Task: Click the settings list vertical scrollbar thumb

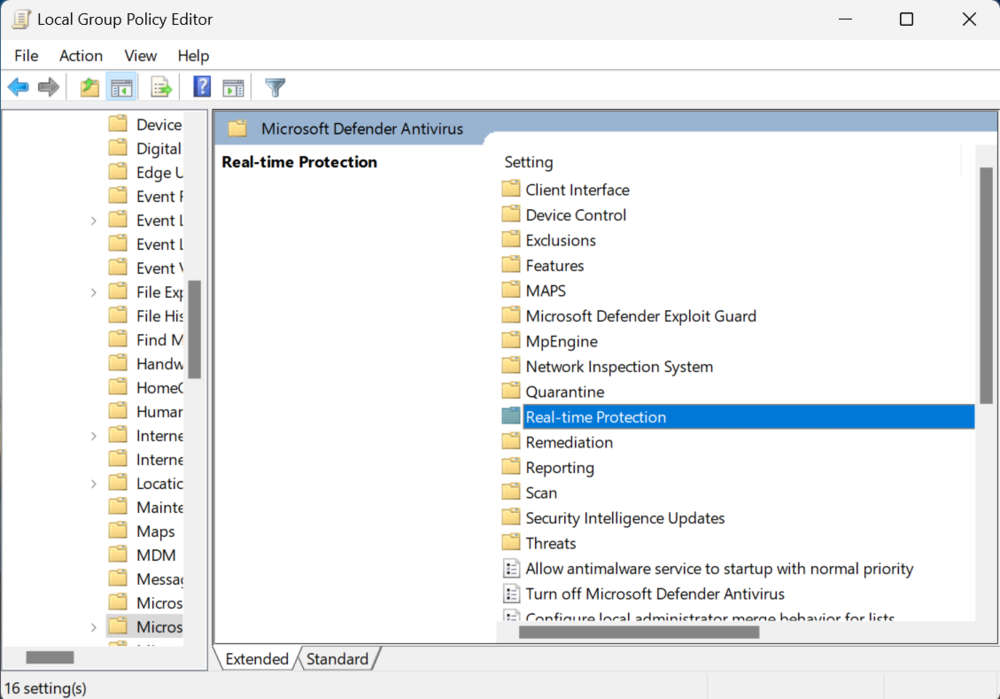Action: [986, 285]
